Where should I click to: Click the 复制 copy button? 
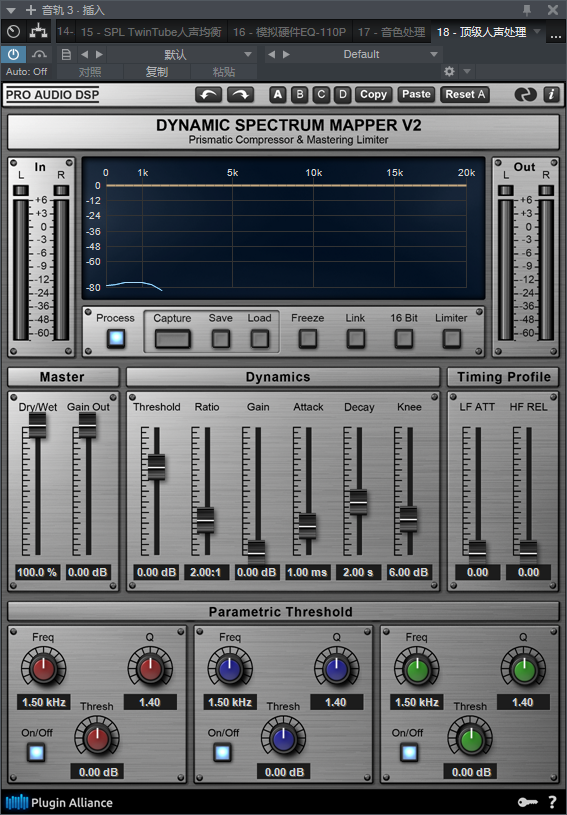coord(156,72)
